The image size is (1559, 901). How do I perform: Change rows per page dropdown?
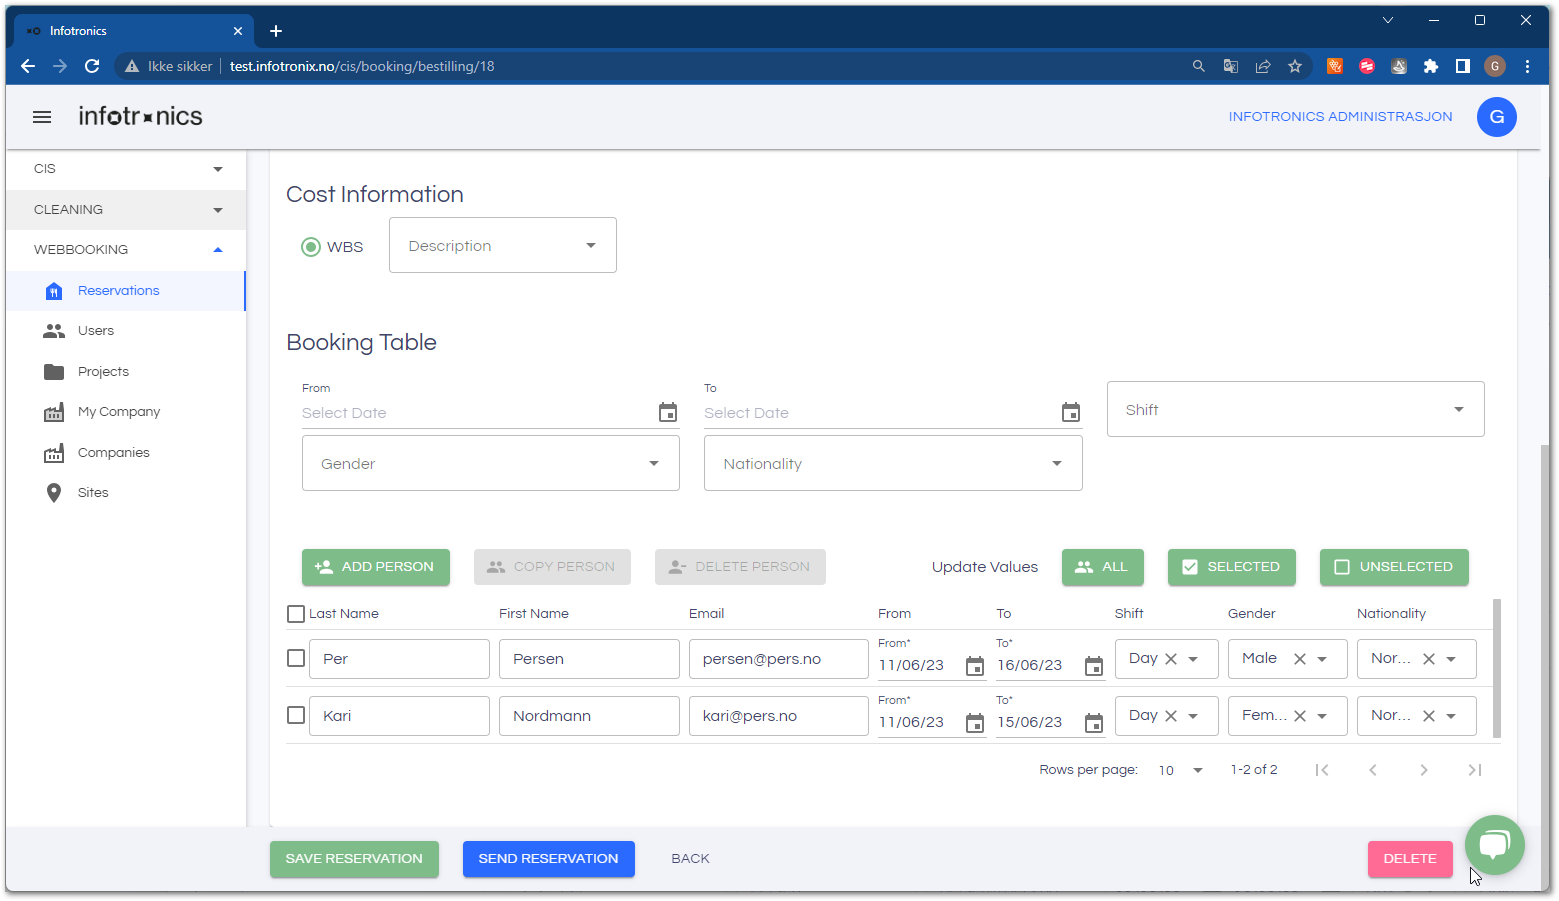pyautogui.click(x=1181, y=770)
